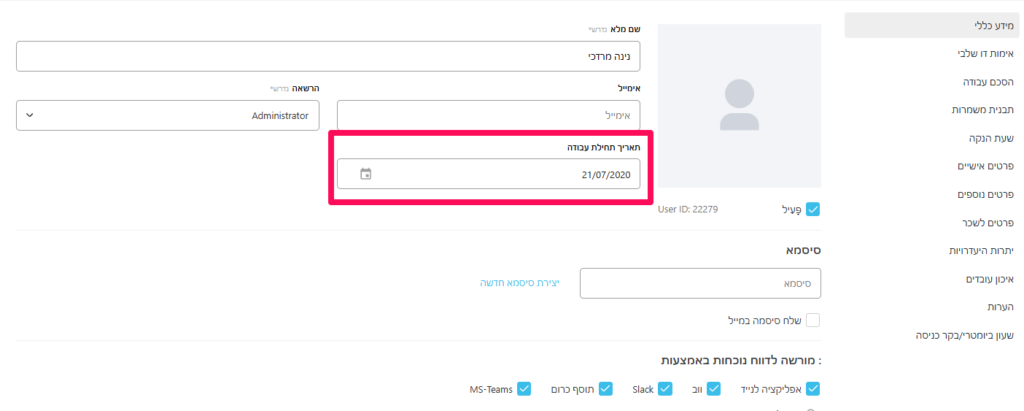Disable the אפליקציה לנייד checkbox
Image resolution: width=1024 pixels, height=411 pixels.
click(x=812, y=388)
